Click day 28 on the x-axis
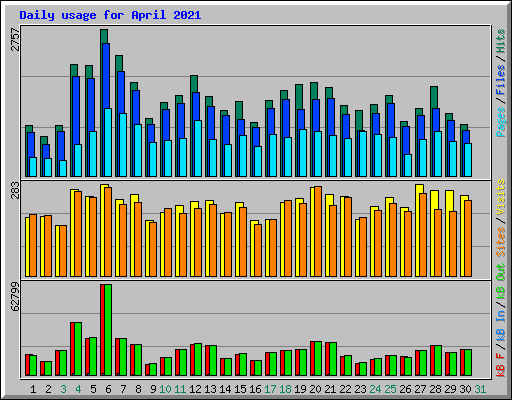 [435, 389]
